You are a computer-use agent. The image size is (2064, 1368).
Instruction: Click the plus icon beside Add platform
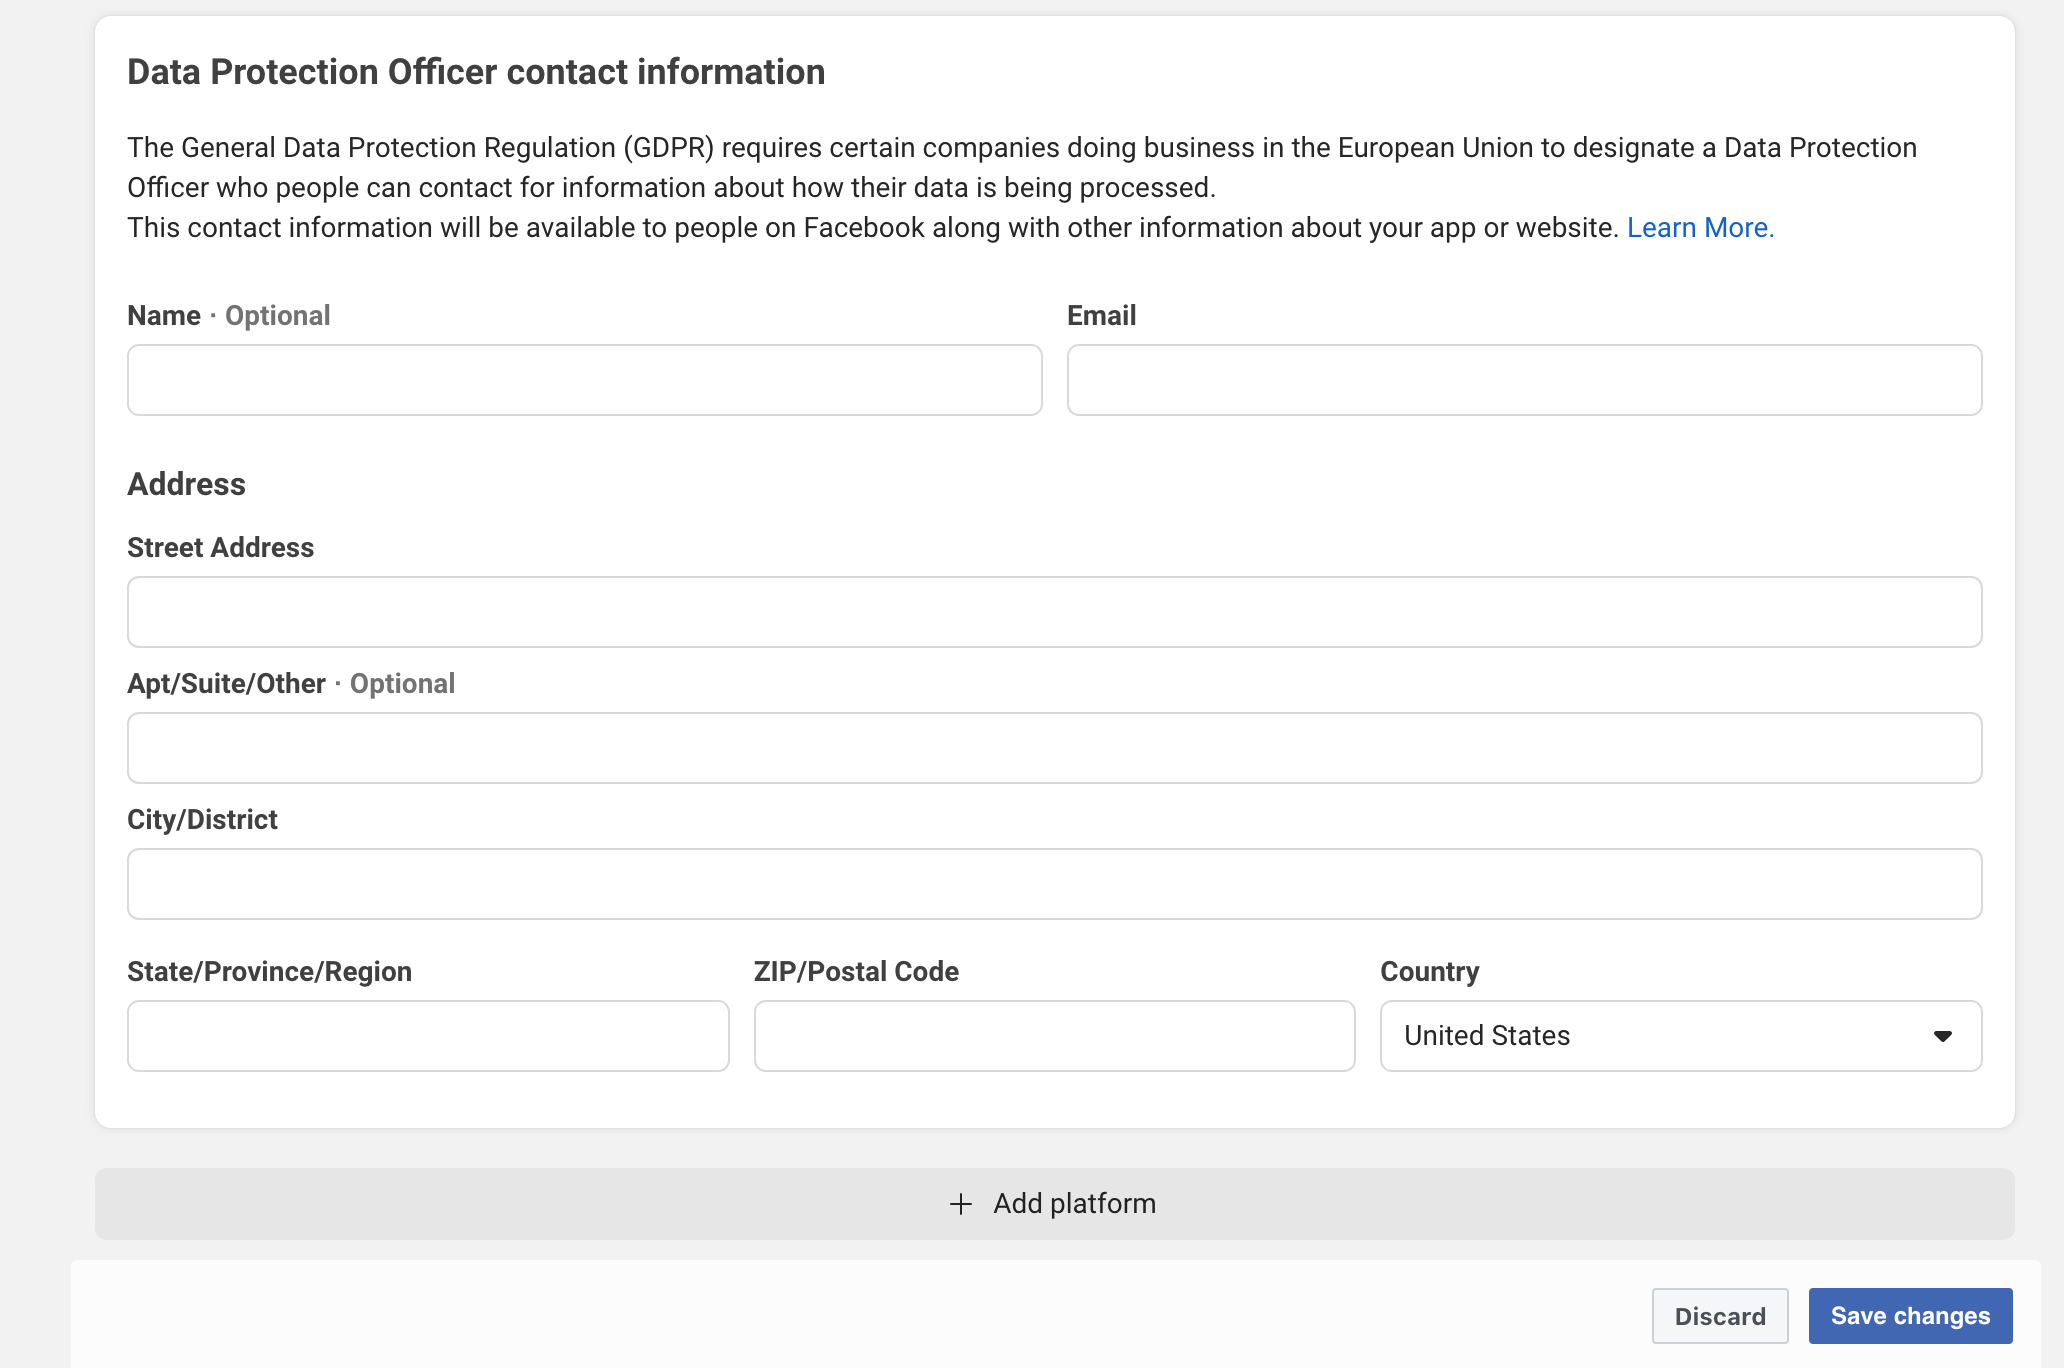[960, 1204]
